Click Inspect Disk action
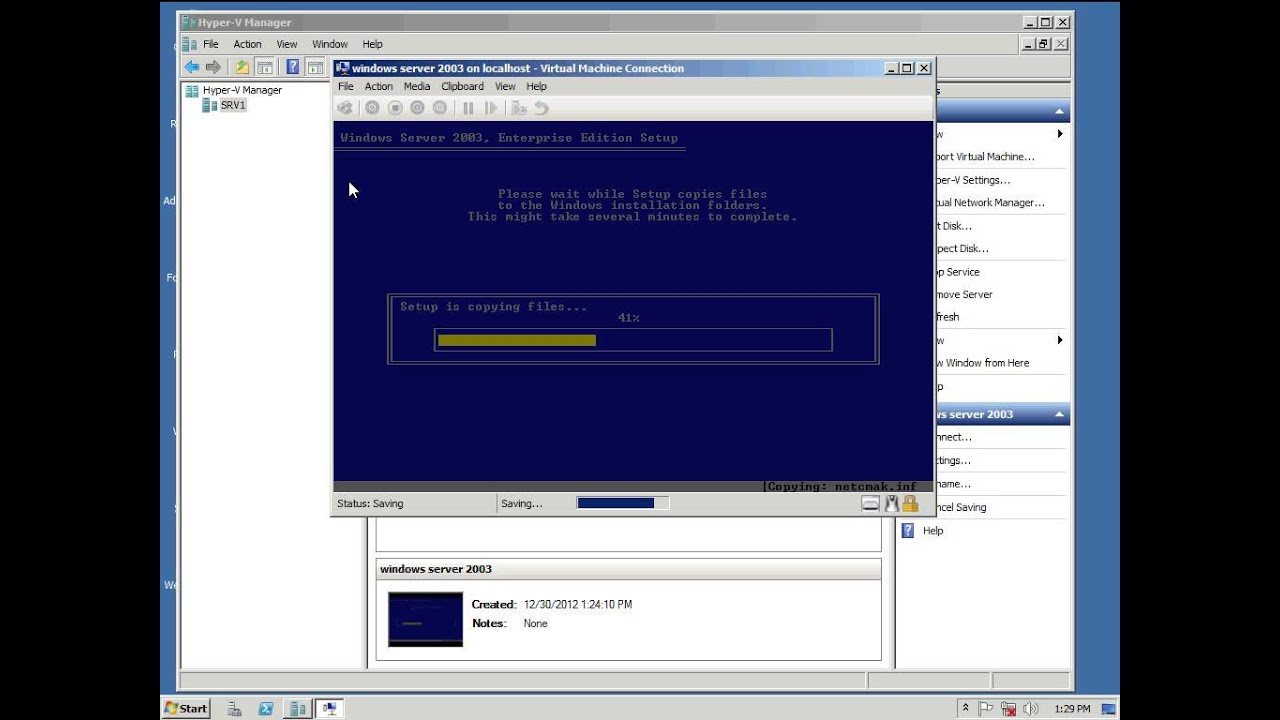The width and height of the screenshot is (1280, 720). (961, 249)
